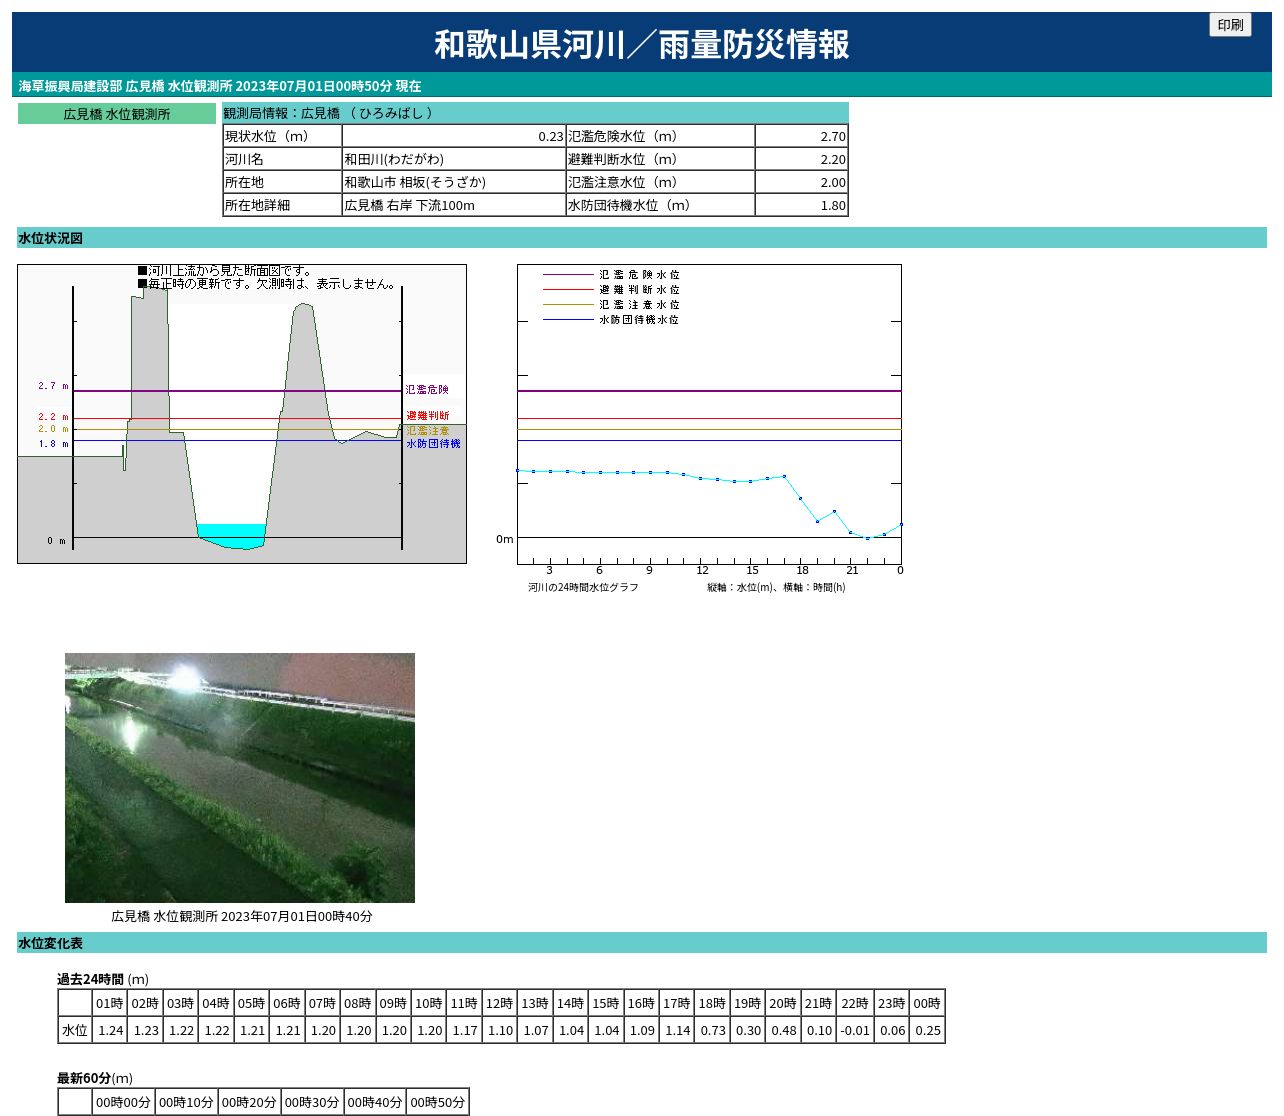The height and width of the screenshot is (1116, 1284).
Task: Click the cyan water area in cross-section
Action: (231, 531)
